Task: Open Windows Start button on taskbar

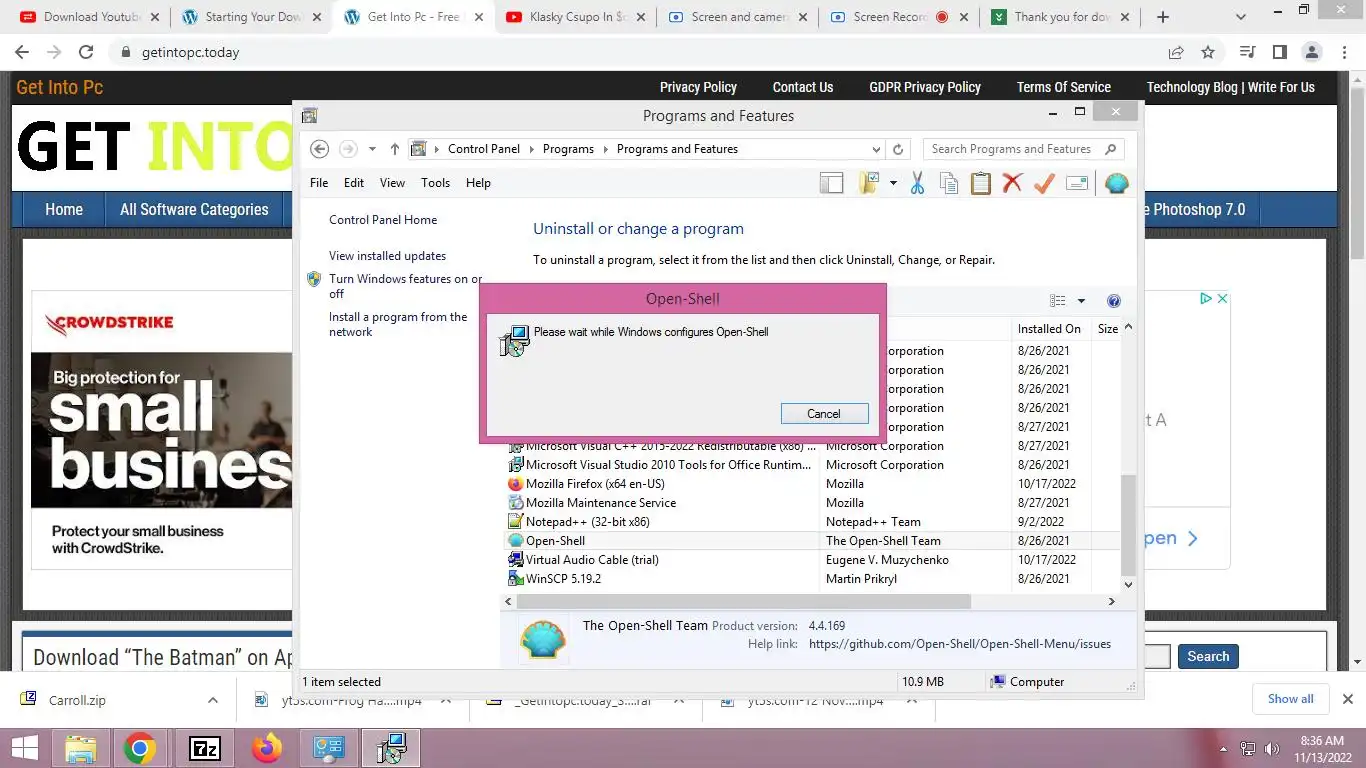Action: [25, 748]
